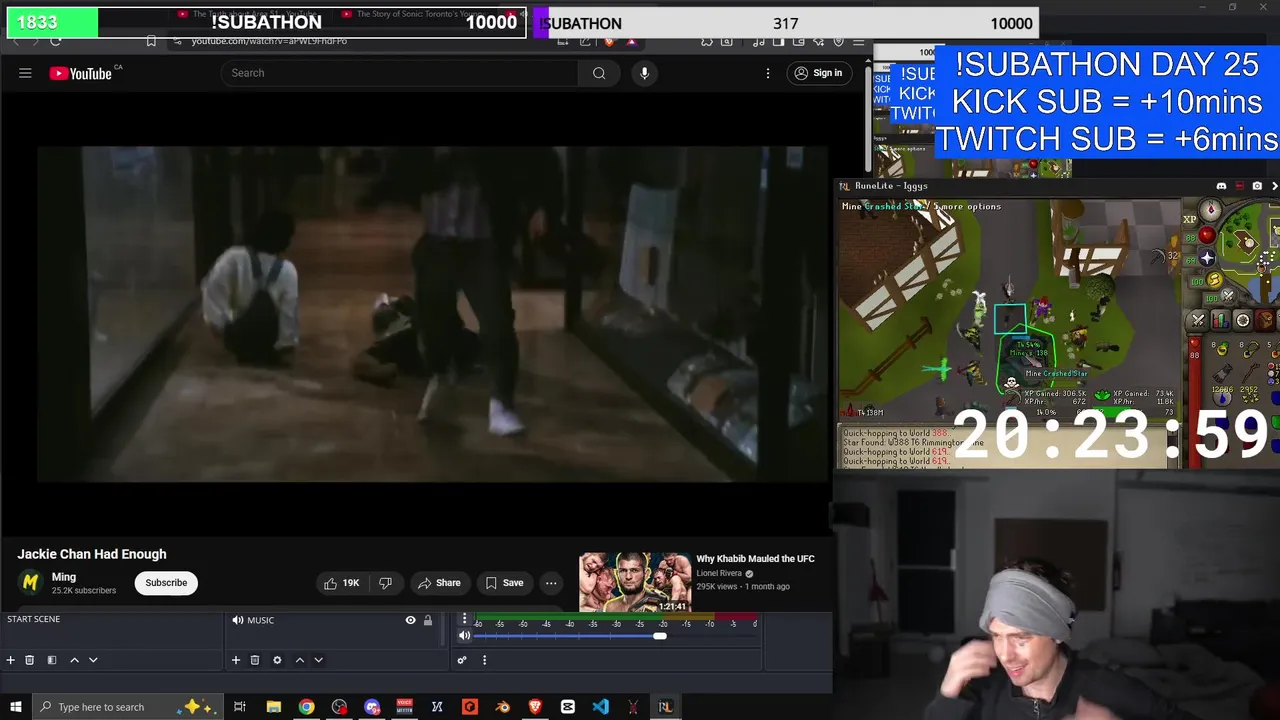Open audio mixer three-dot menu
Screen dimensions: 1280x720
[484, 660]
